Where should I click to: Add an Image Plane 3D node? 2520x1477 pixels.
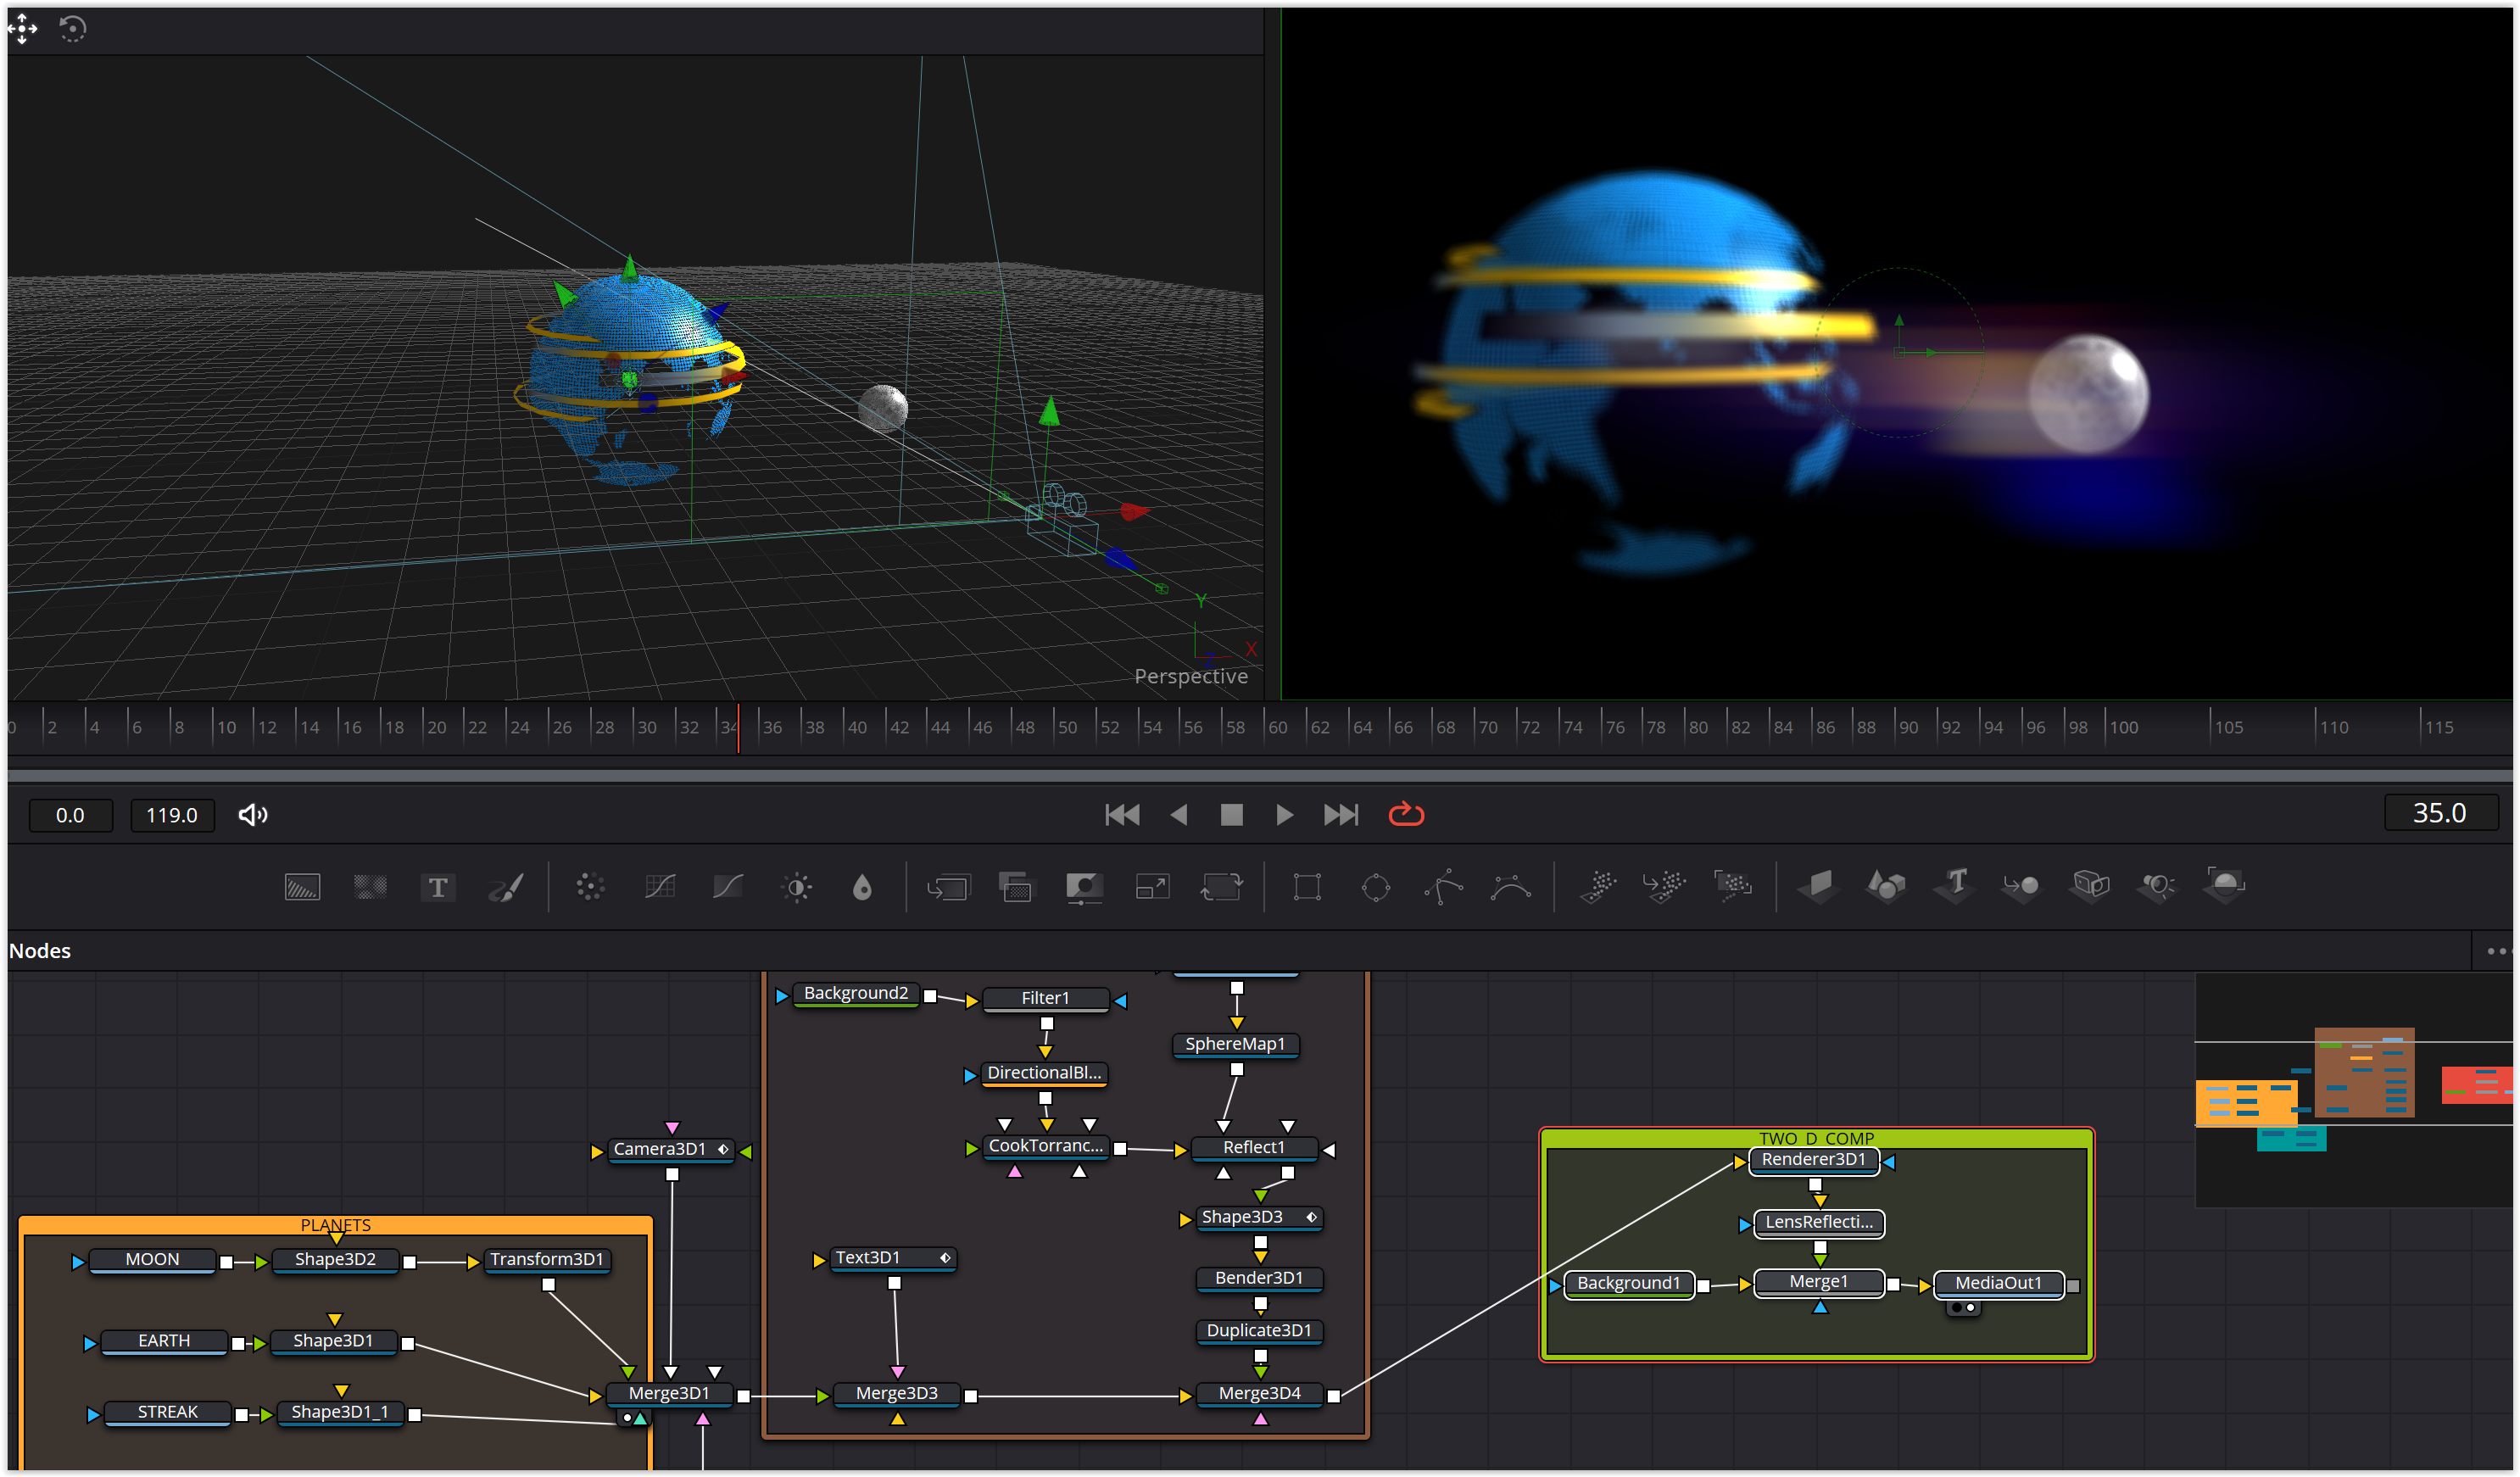pyautogui.click(x=1819, y=887)
